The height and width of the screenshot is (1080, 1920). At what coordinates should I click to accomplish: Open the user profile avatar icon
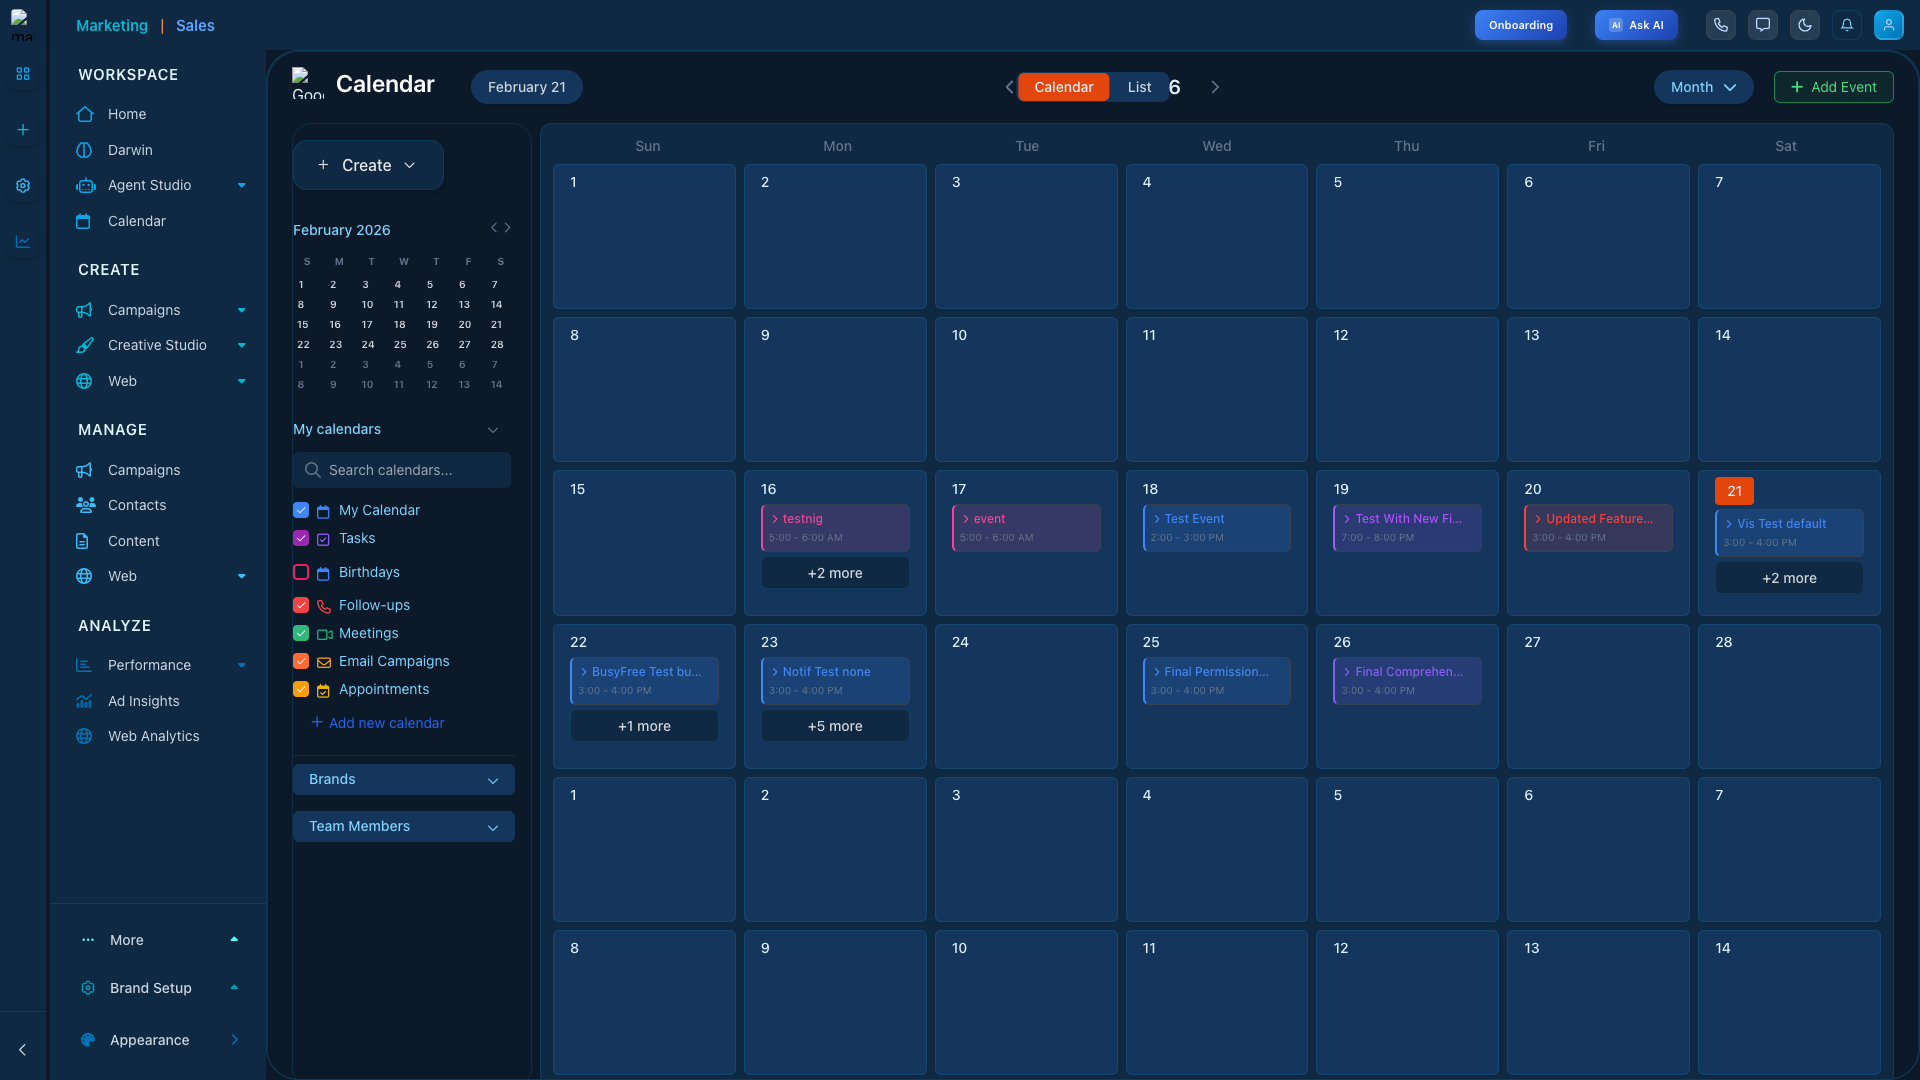click(1888, 25)
